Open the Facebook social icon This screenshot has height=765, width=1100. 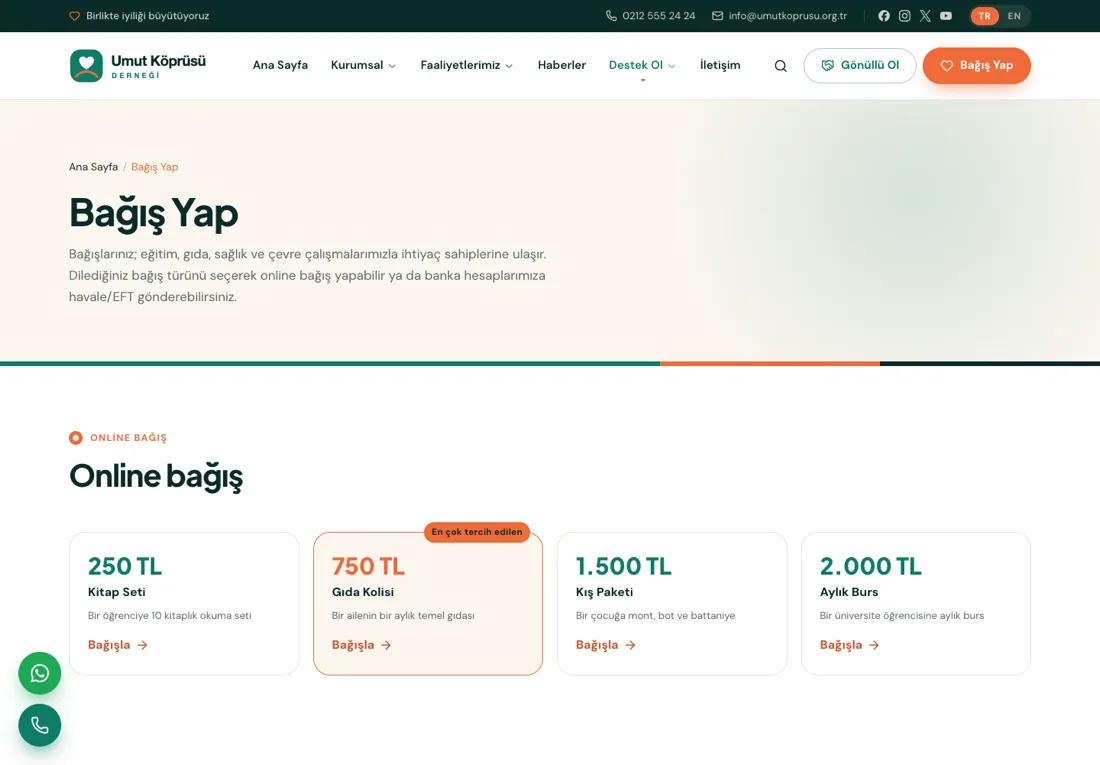[x=884, y=15]
